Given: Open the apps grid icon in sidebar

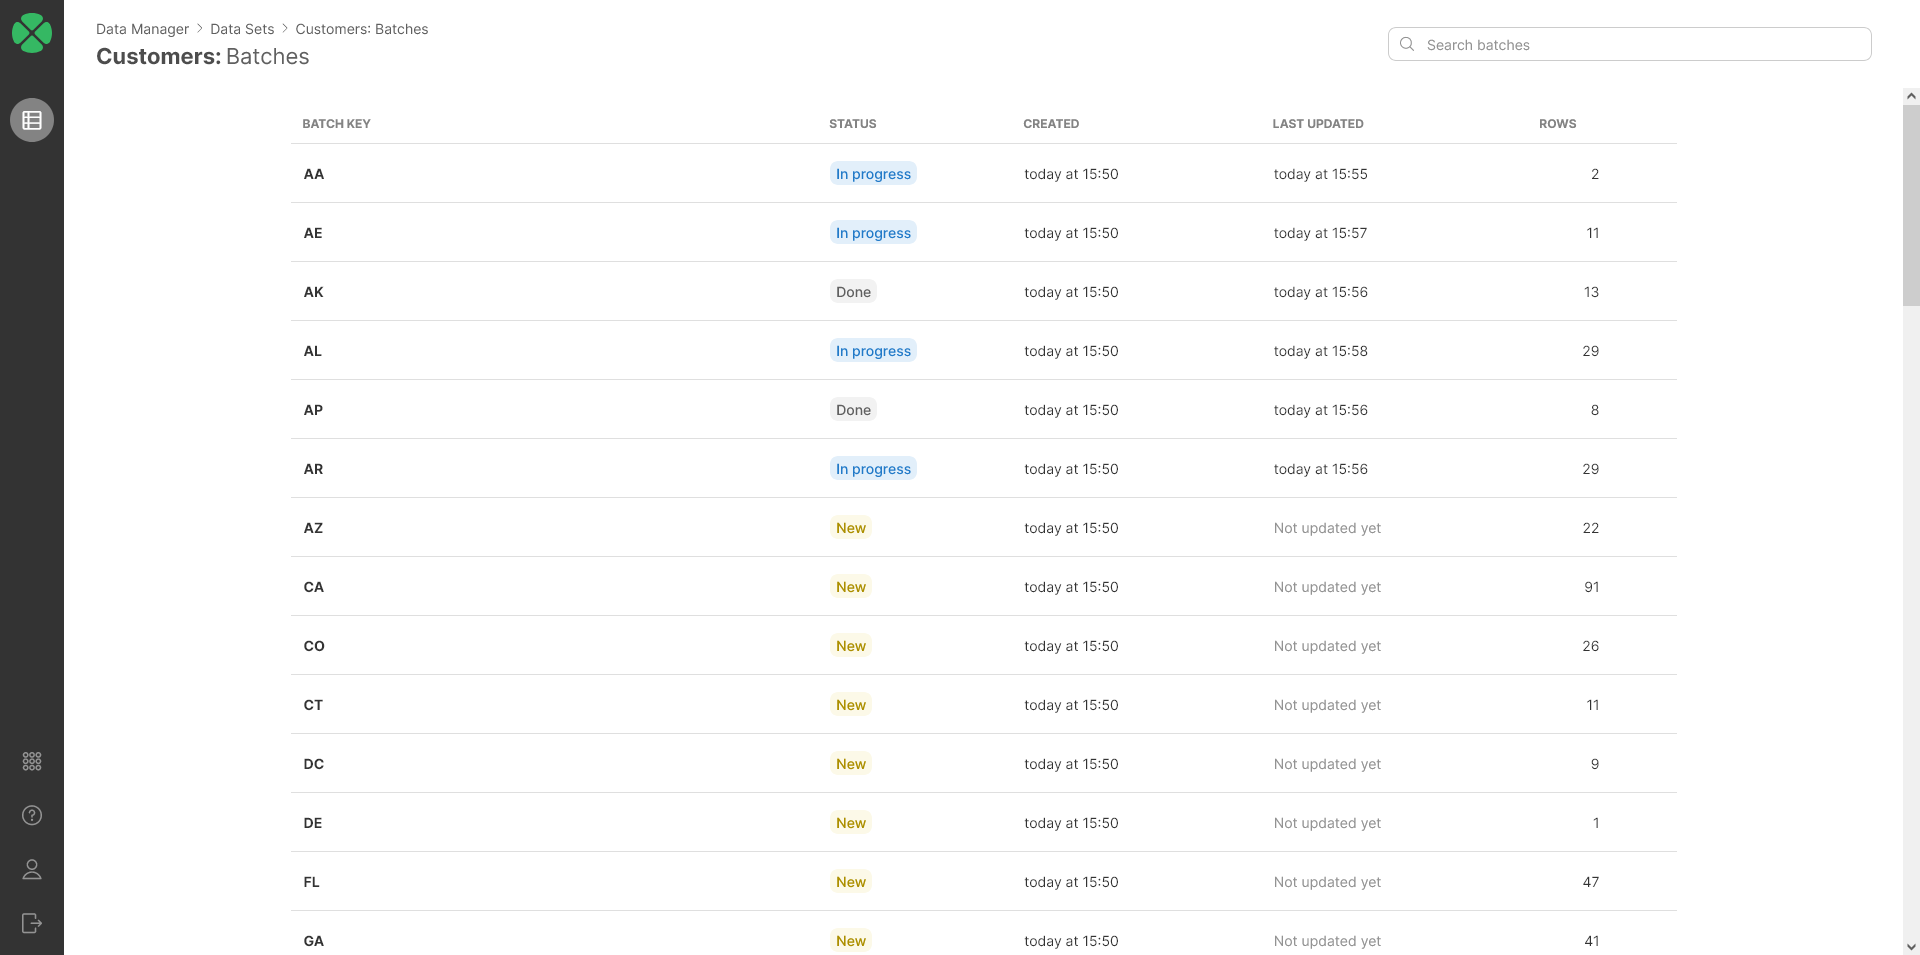Looking at the screenshot, I should 32,762.
